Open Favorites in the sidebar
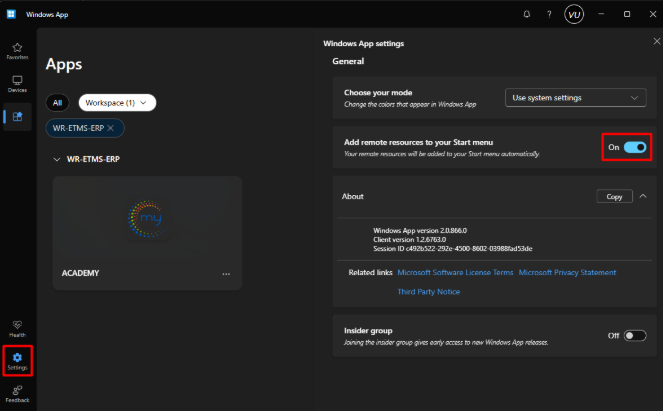 (17, 50)
